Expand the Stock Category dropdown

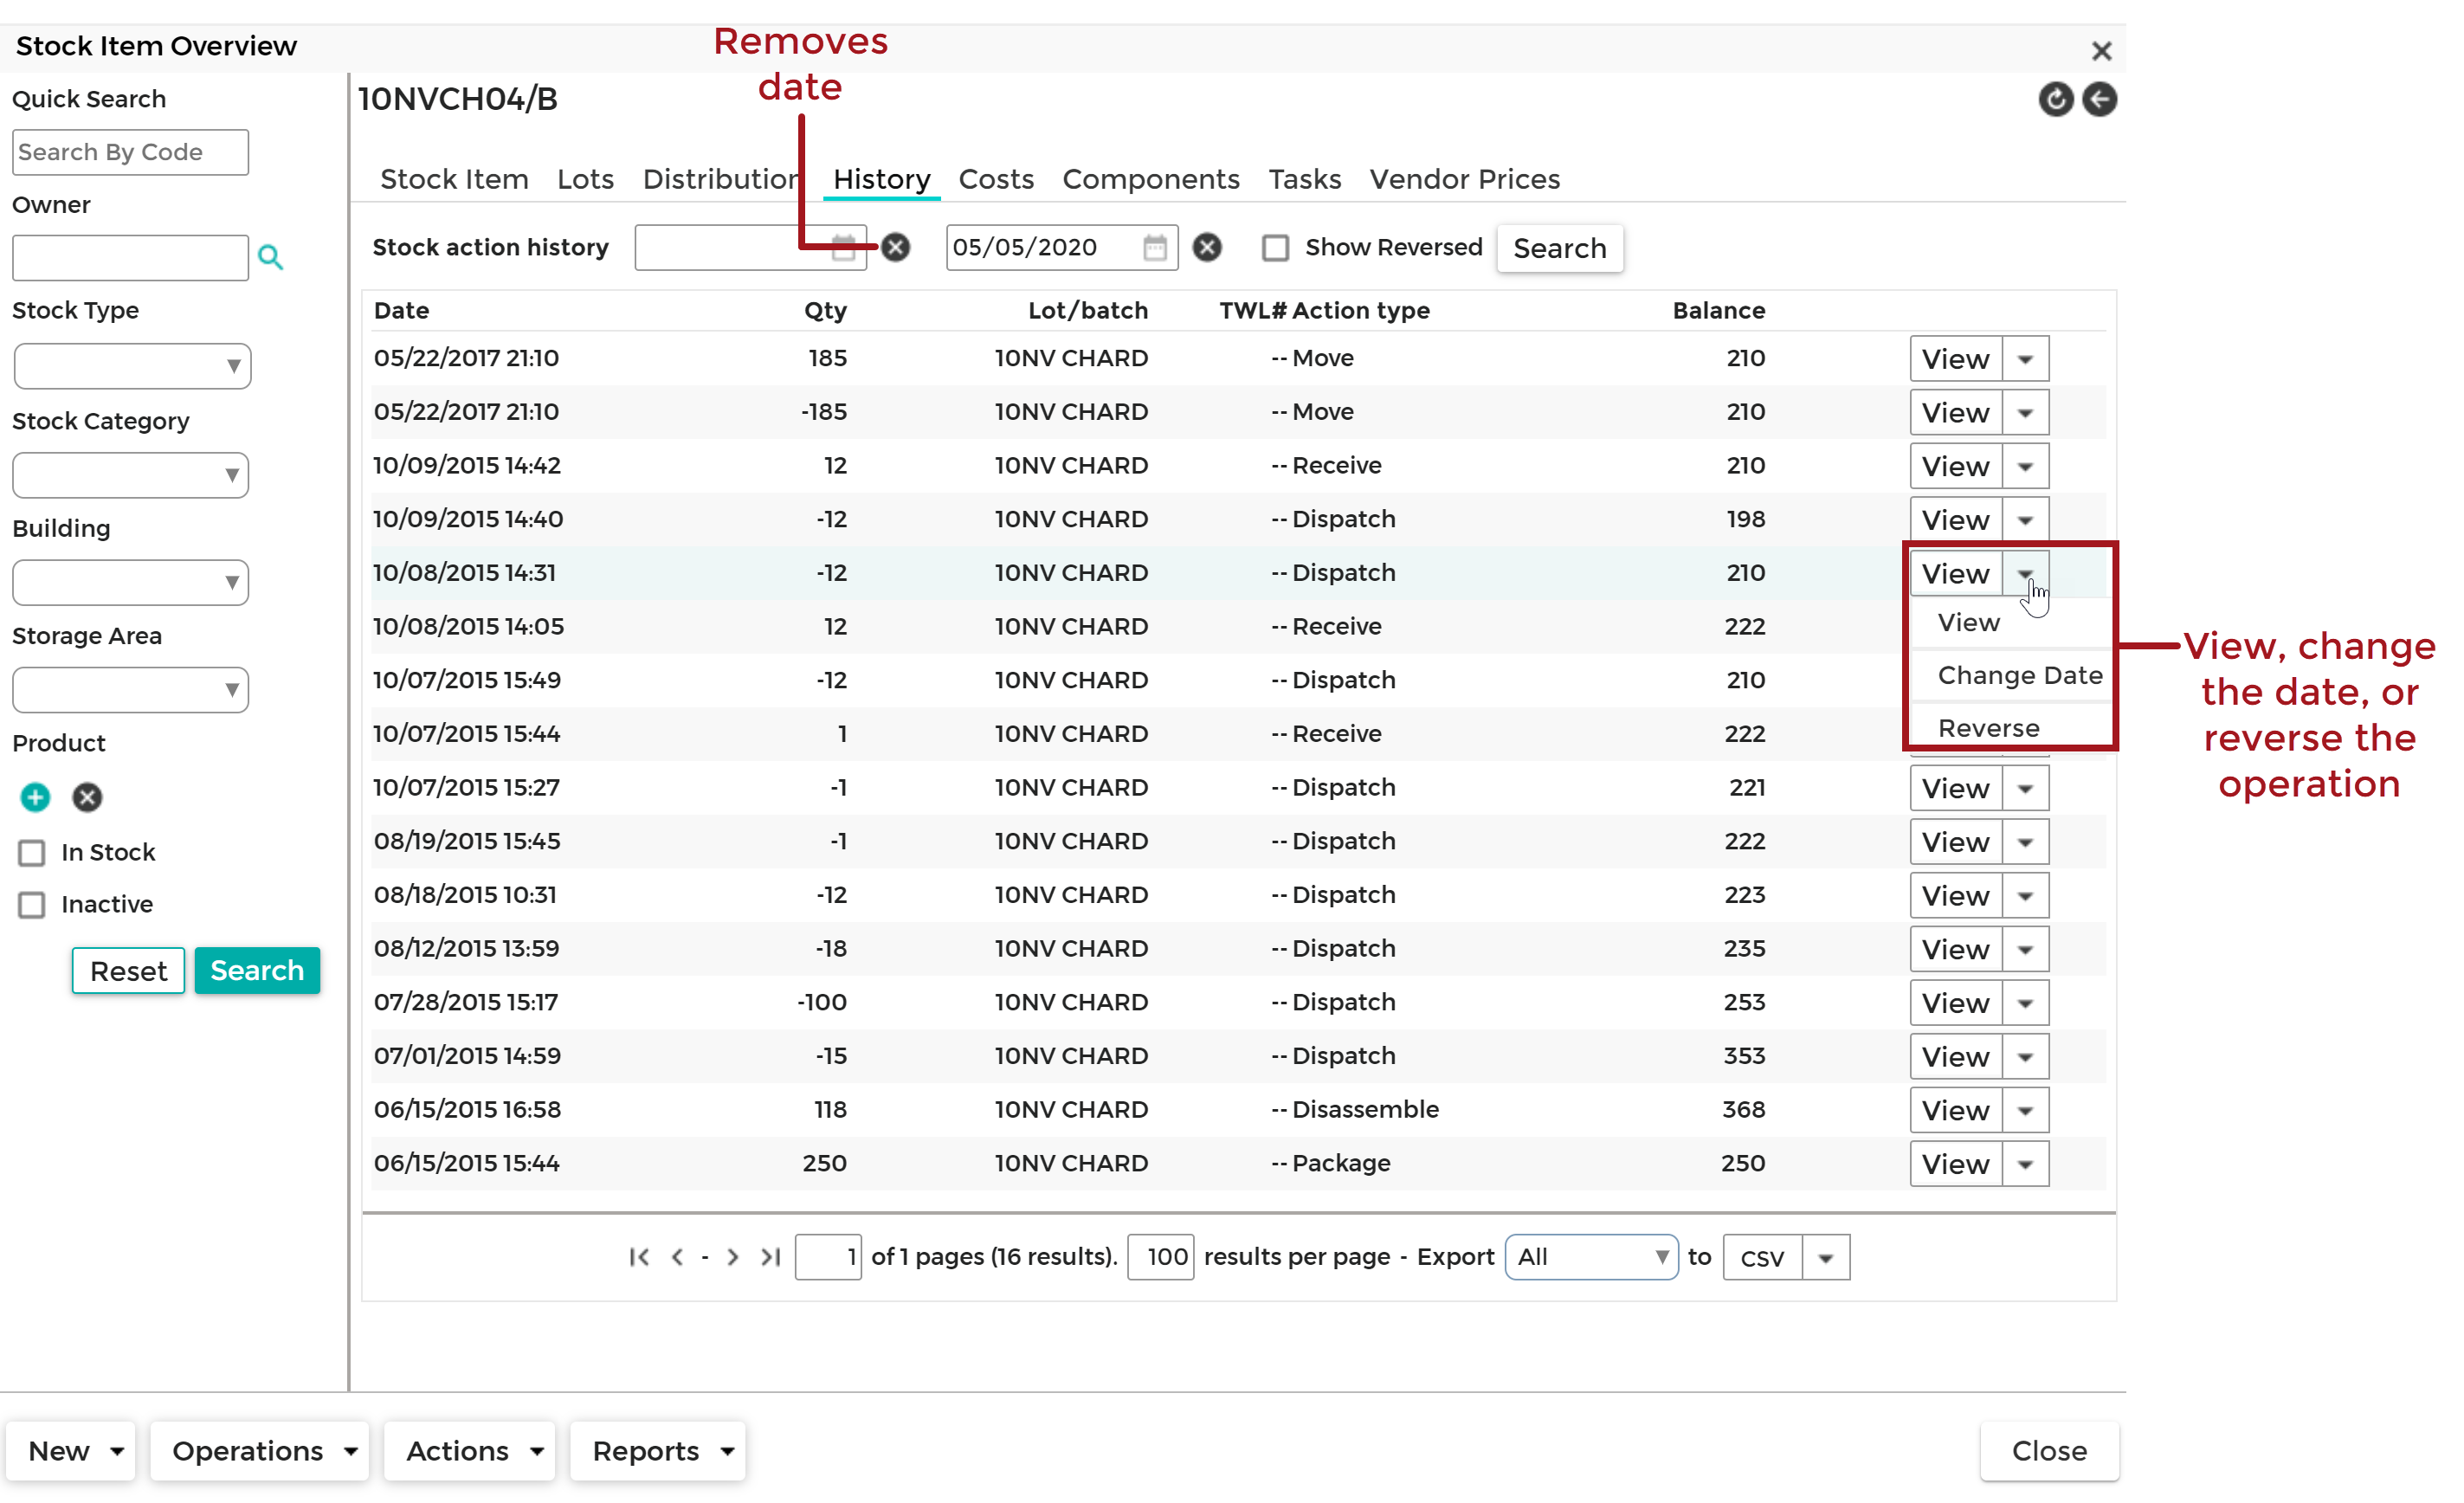[131, 475]
